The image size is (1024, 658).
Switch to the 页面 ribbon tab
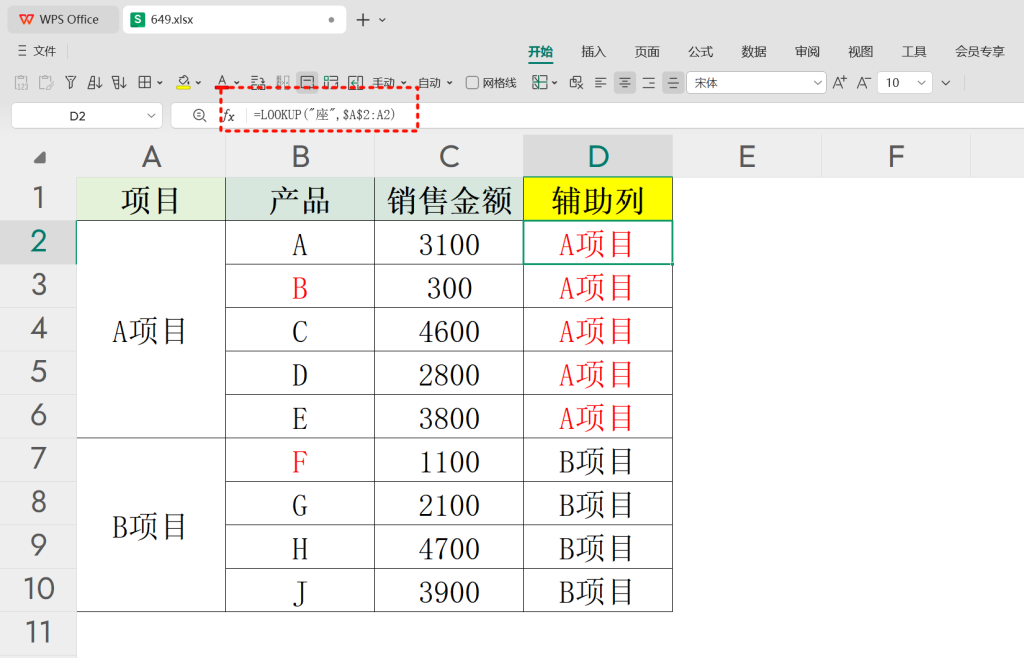click(x=647, y=52)
